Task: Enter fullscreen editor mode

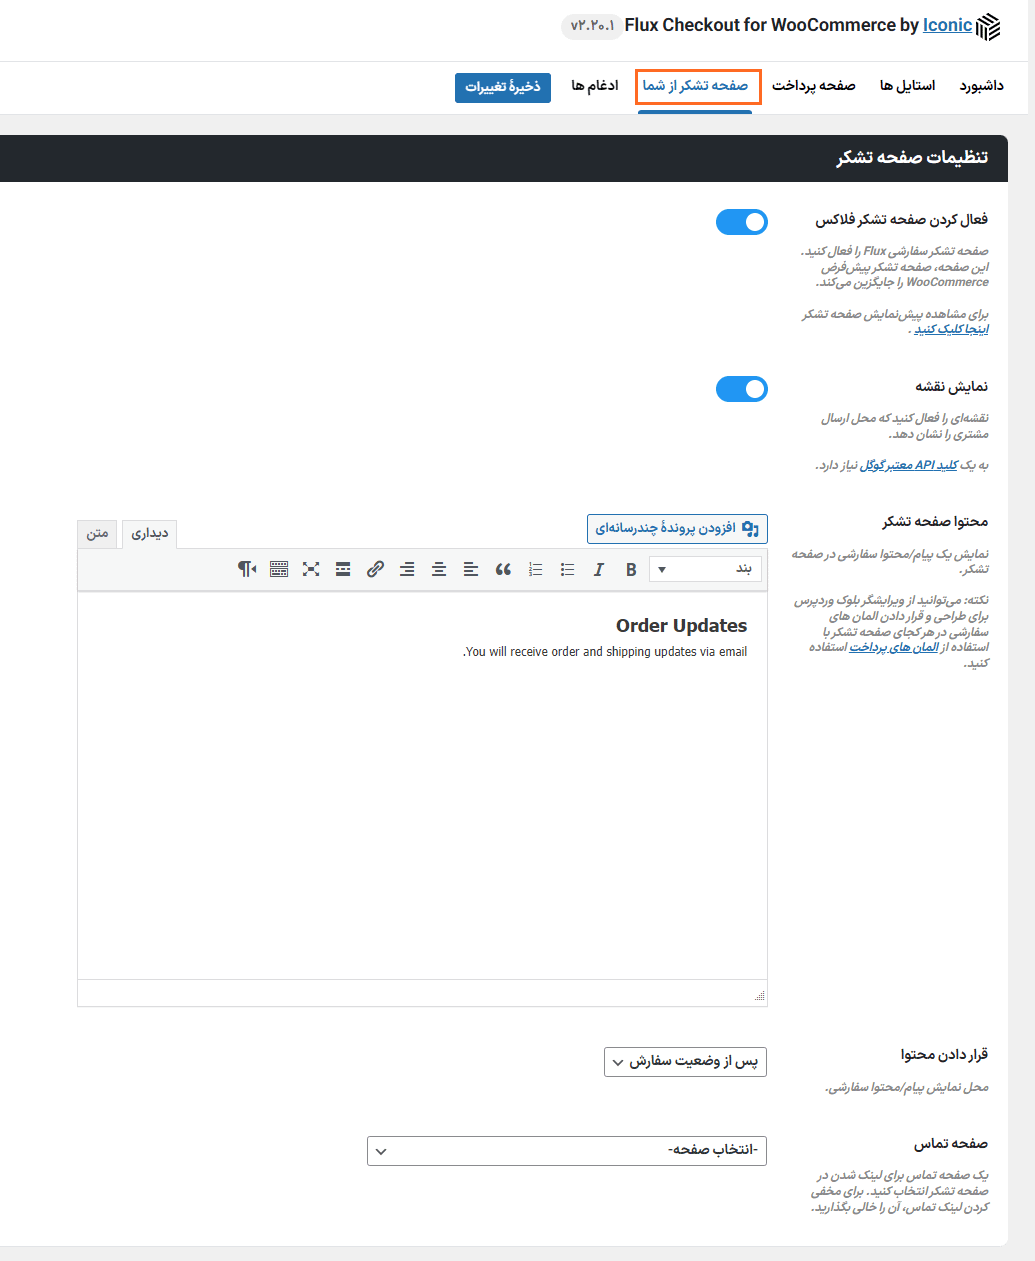Action: [311, 569]
